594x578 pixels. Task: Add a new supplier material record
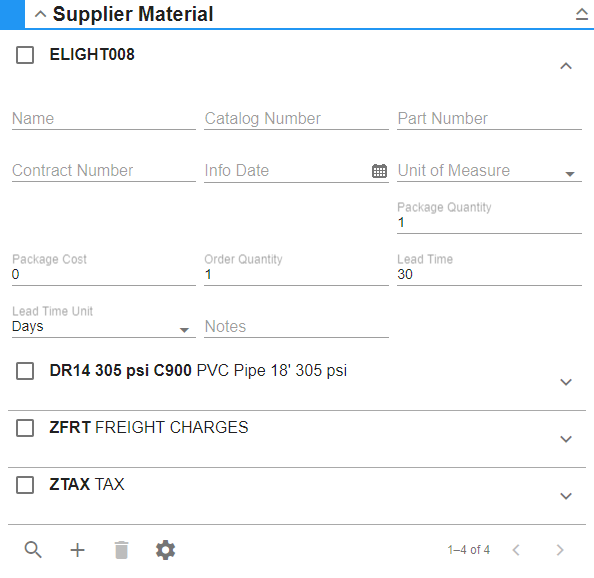pyautogui.click(x=77, y=550)
